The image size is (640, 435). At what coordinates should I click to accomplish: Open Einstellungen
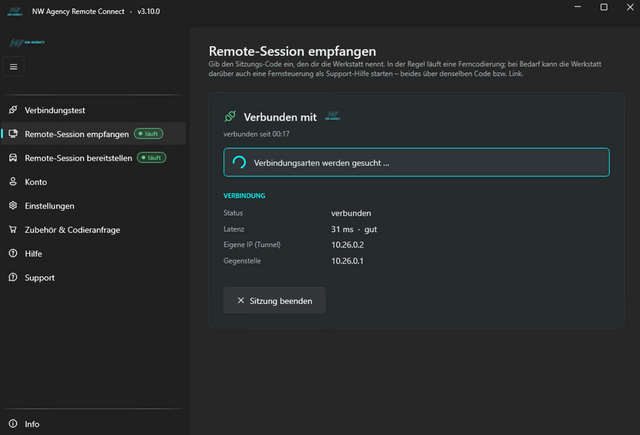[x=93, y=206]
